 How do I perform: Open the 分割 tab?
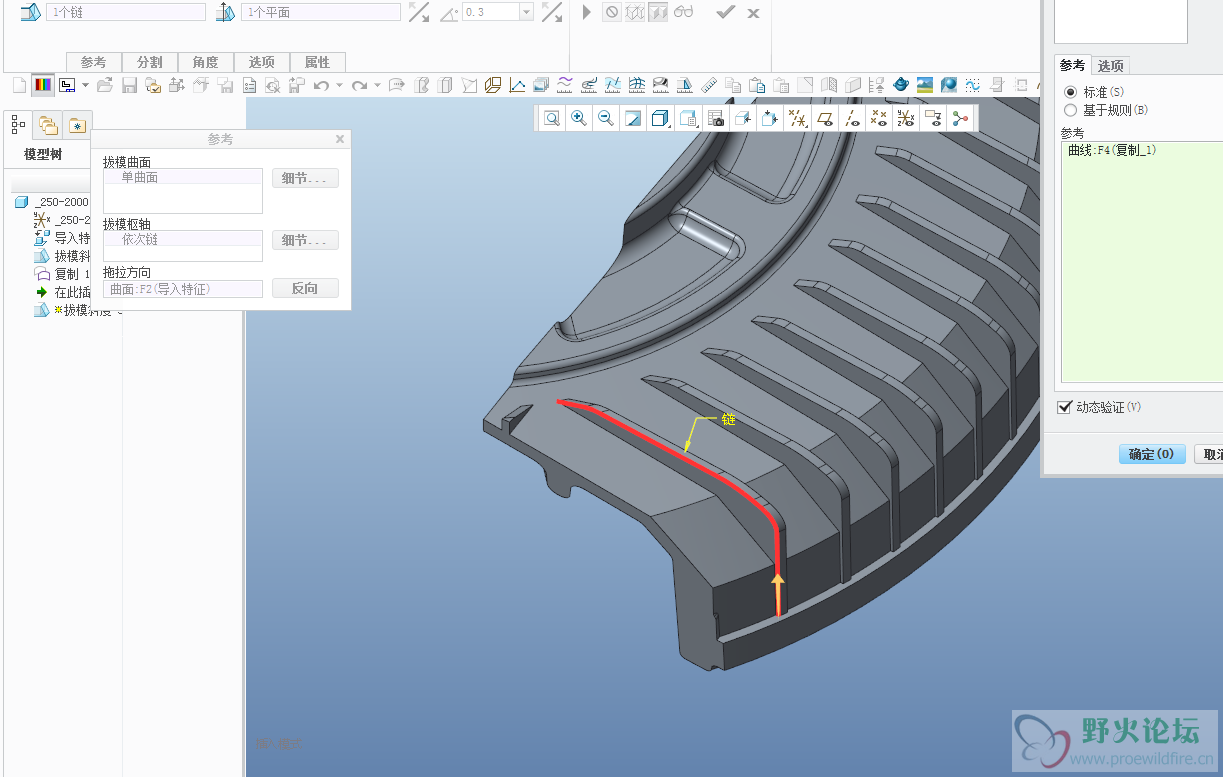coord(149,62)
